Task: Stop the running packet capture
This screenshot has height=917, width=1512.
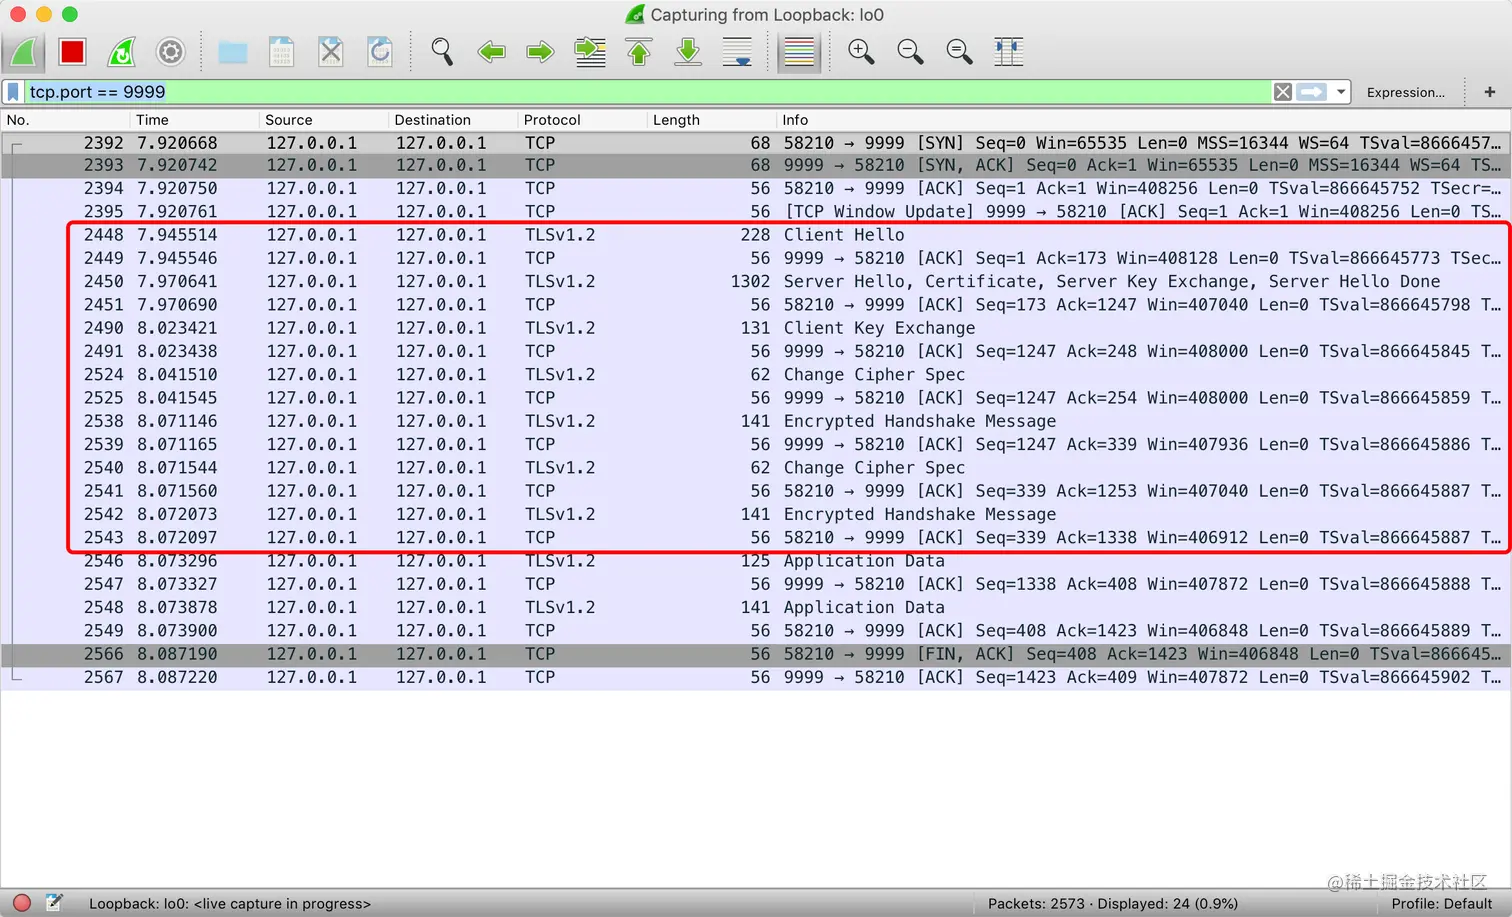Action: (x=72, y=52)
